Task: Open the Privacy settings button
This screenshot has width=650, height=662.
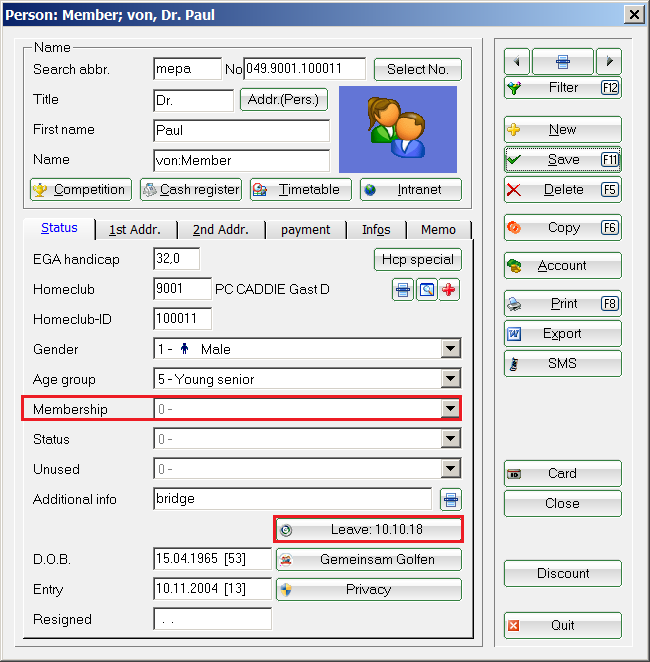Action: click(369, 589)
